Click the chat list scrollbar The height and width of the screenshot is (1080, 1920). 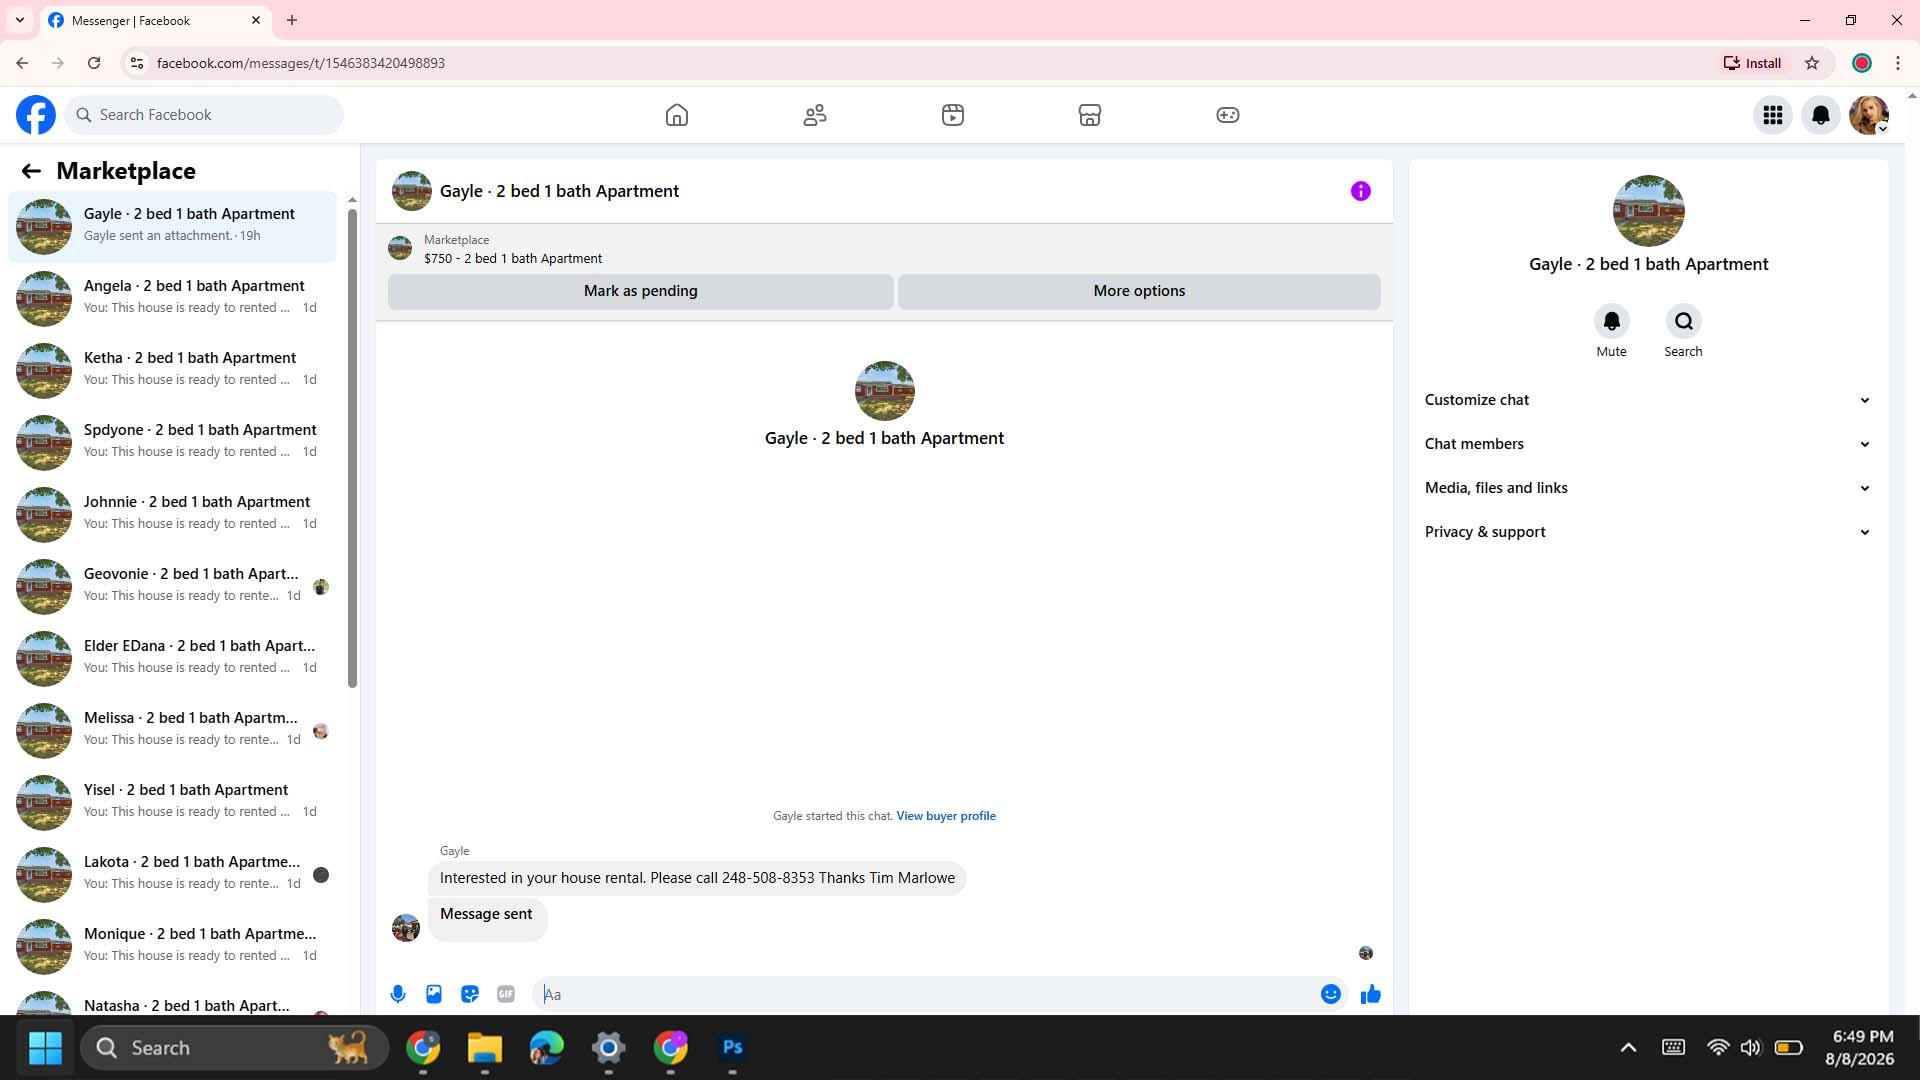(x=352, y=447)
